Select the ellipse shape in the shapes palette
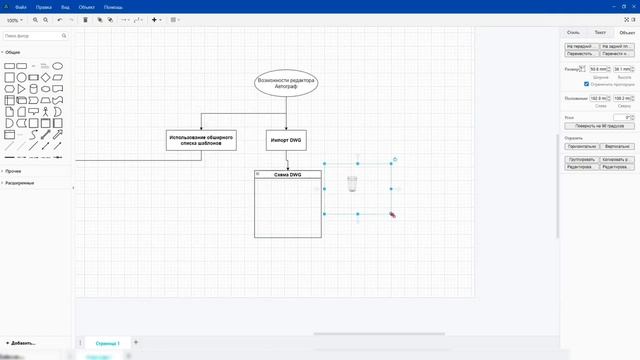 pos(58,66)
